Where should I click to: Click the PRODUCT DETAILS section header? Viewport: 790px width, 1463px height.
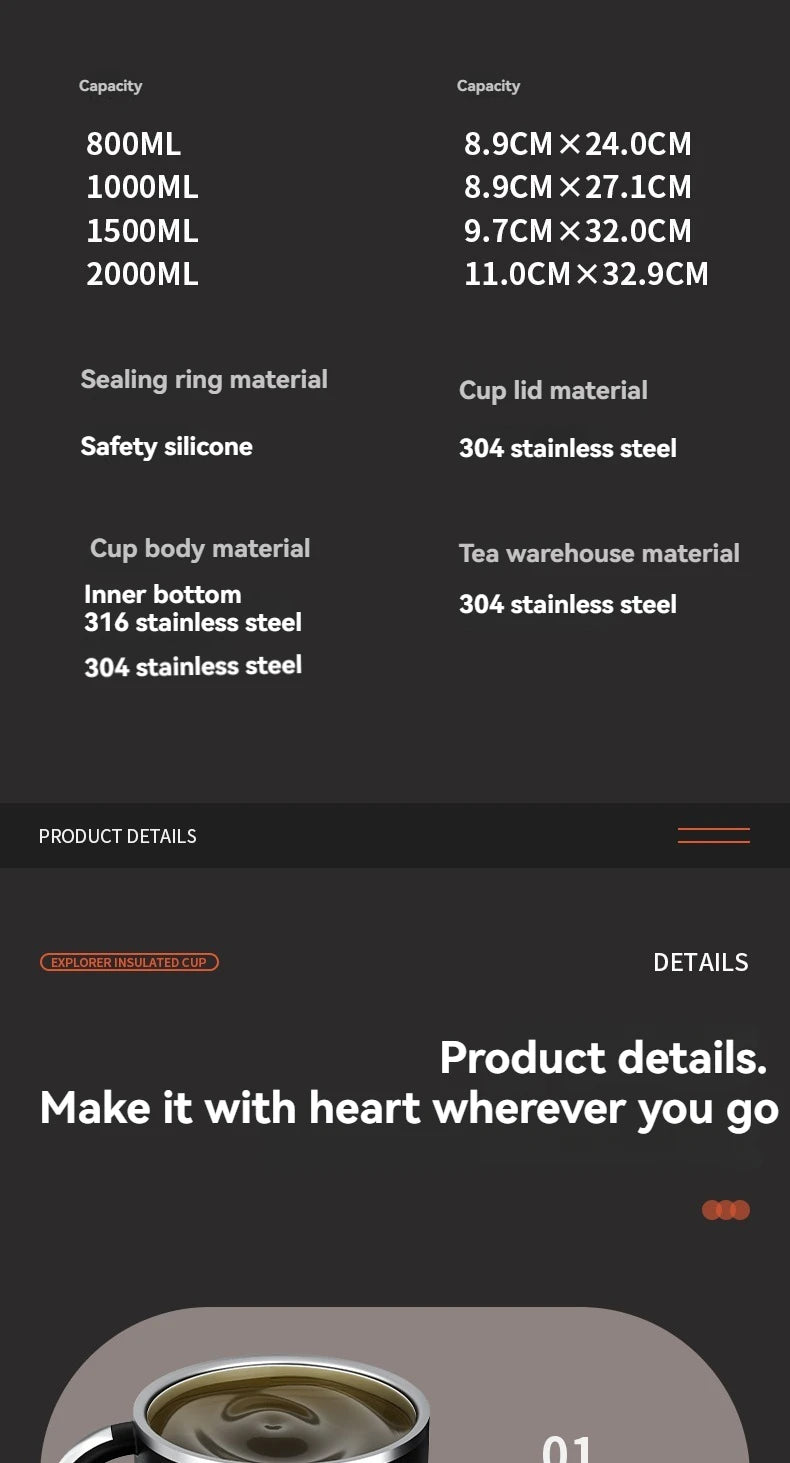click(117, 836)
